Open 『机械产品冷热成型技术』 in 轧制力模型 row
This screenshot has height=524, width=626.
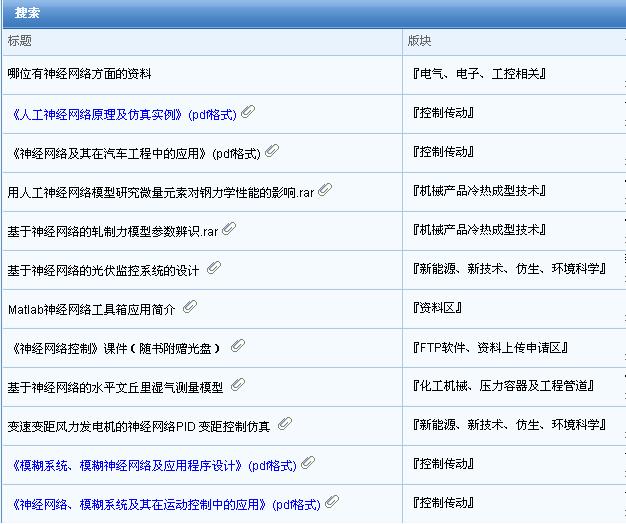click(479, 230)
